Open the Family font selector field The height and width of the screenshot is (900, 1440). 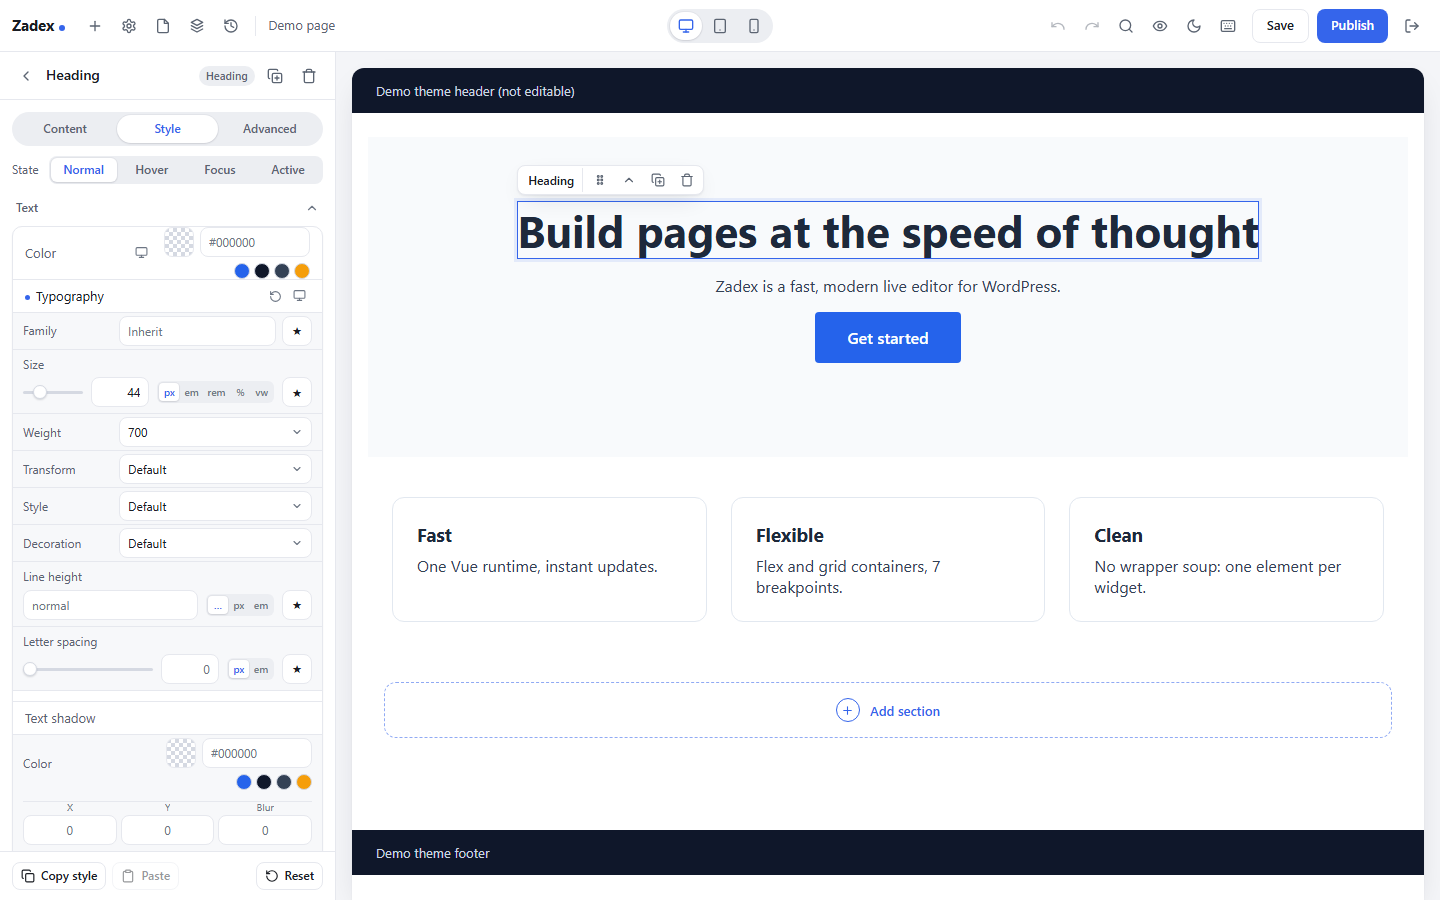pos(197,331)
